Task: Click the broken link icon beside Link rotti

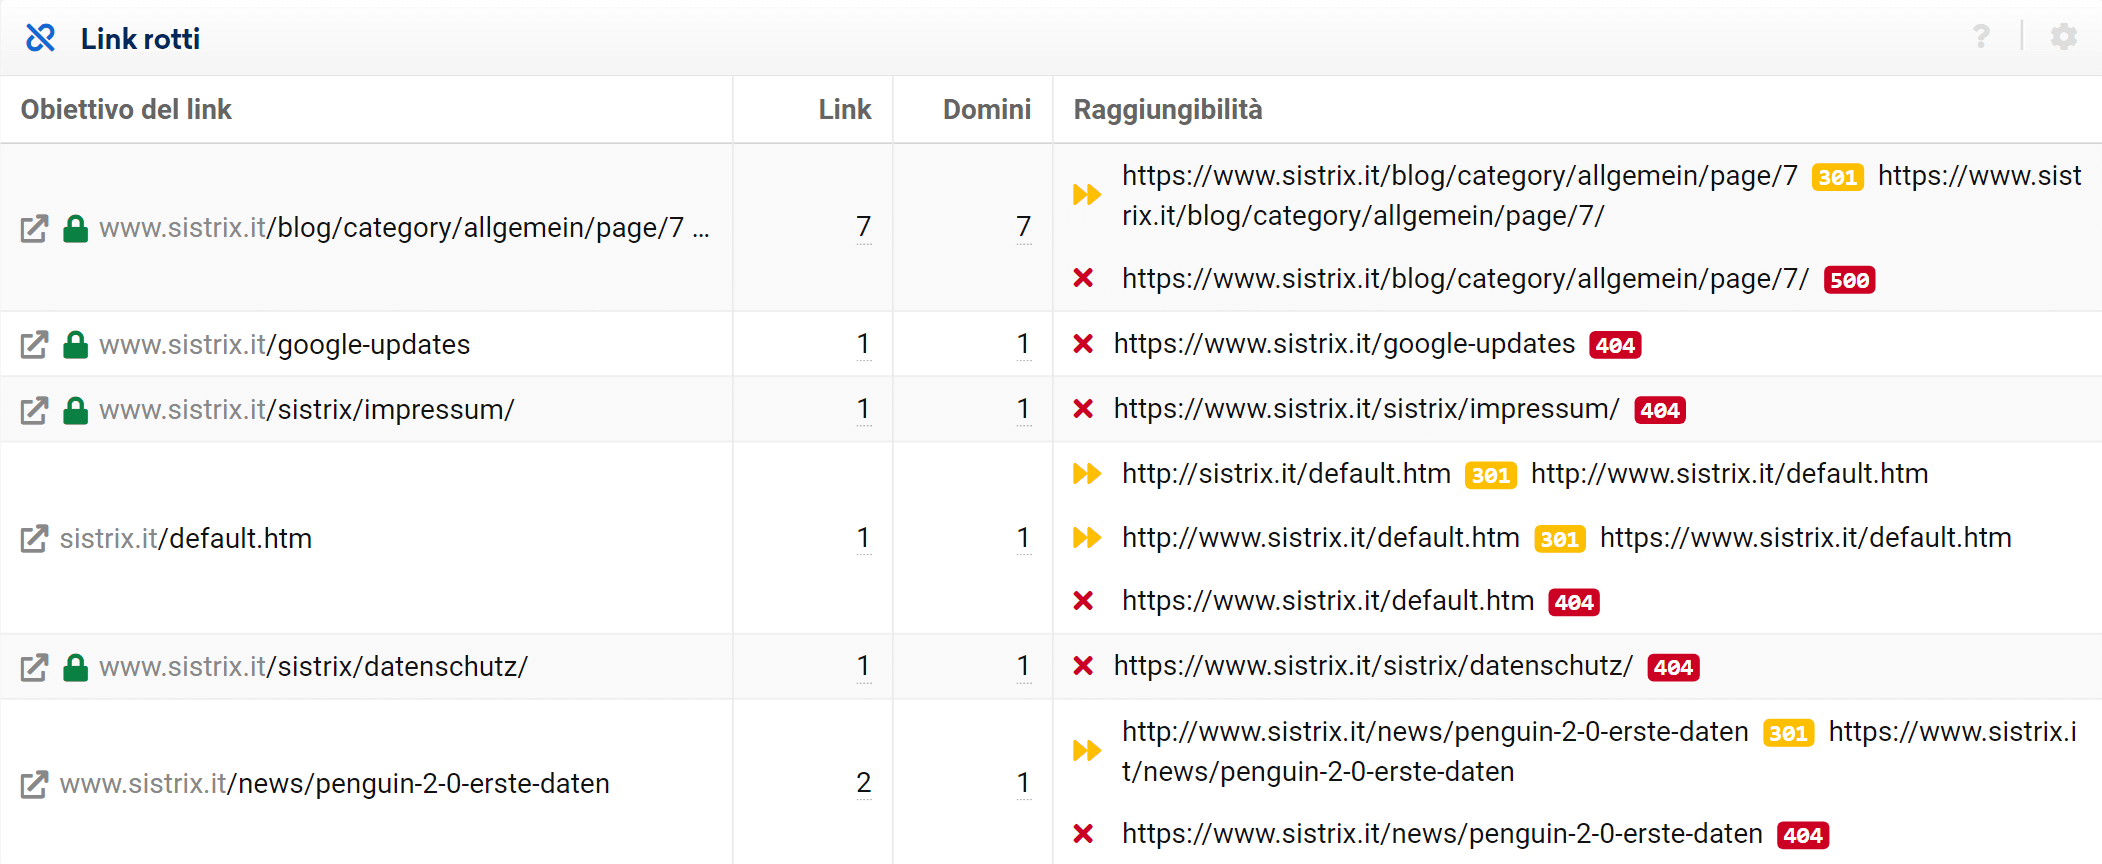Action: pyautogui.click(x=40, y=38)
